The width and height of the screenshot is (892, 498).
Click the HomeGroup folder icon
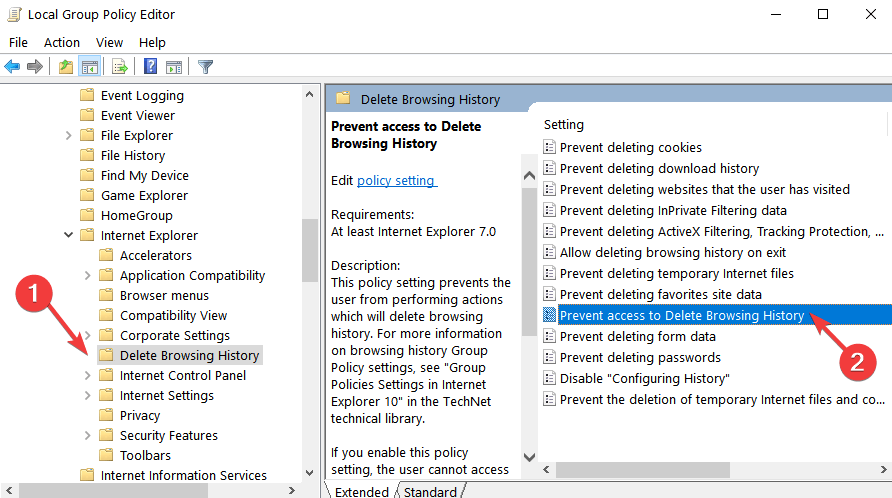pos(87,215)
